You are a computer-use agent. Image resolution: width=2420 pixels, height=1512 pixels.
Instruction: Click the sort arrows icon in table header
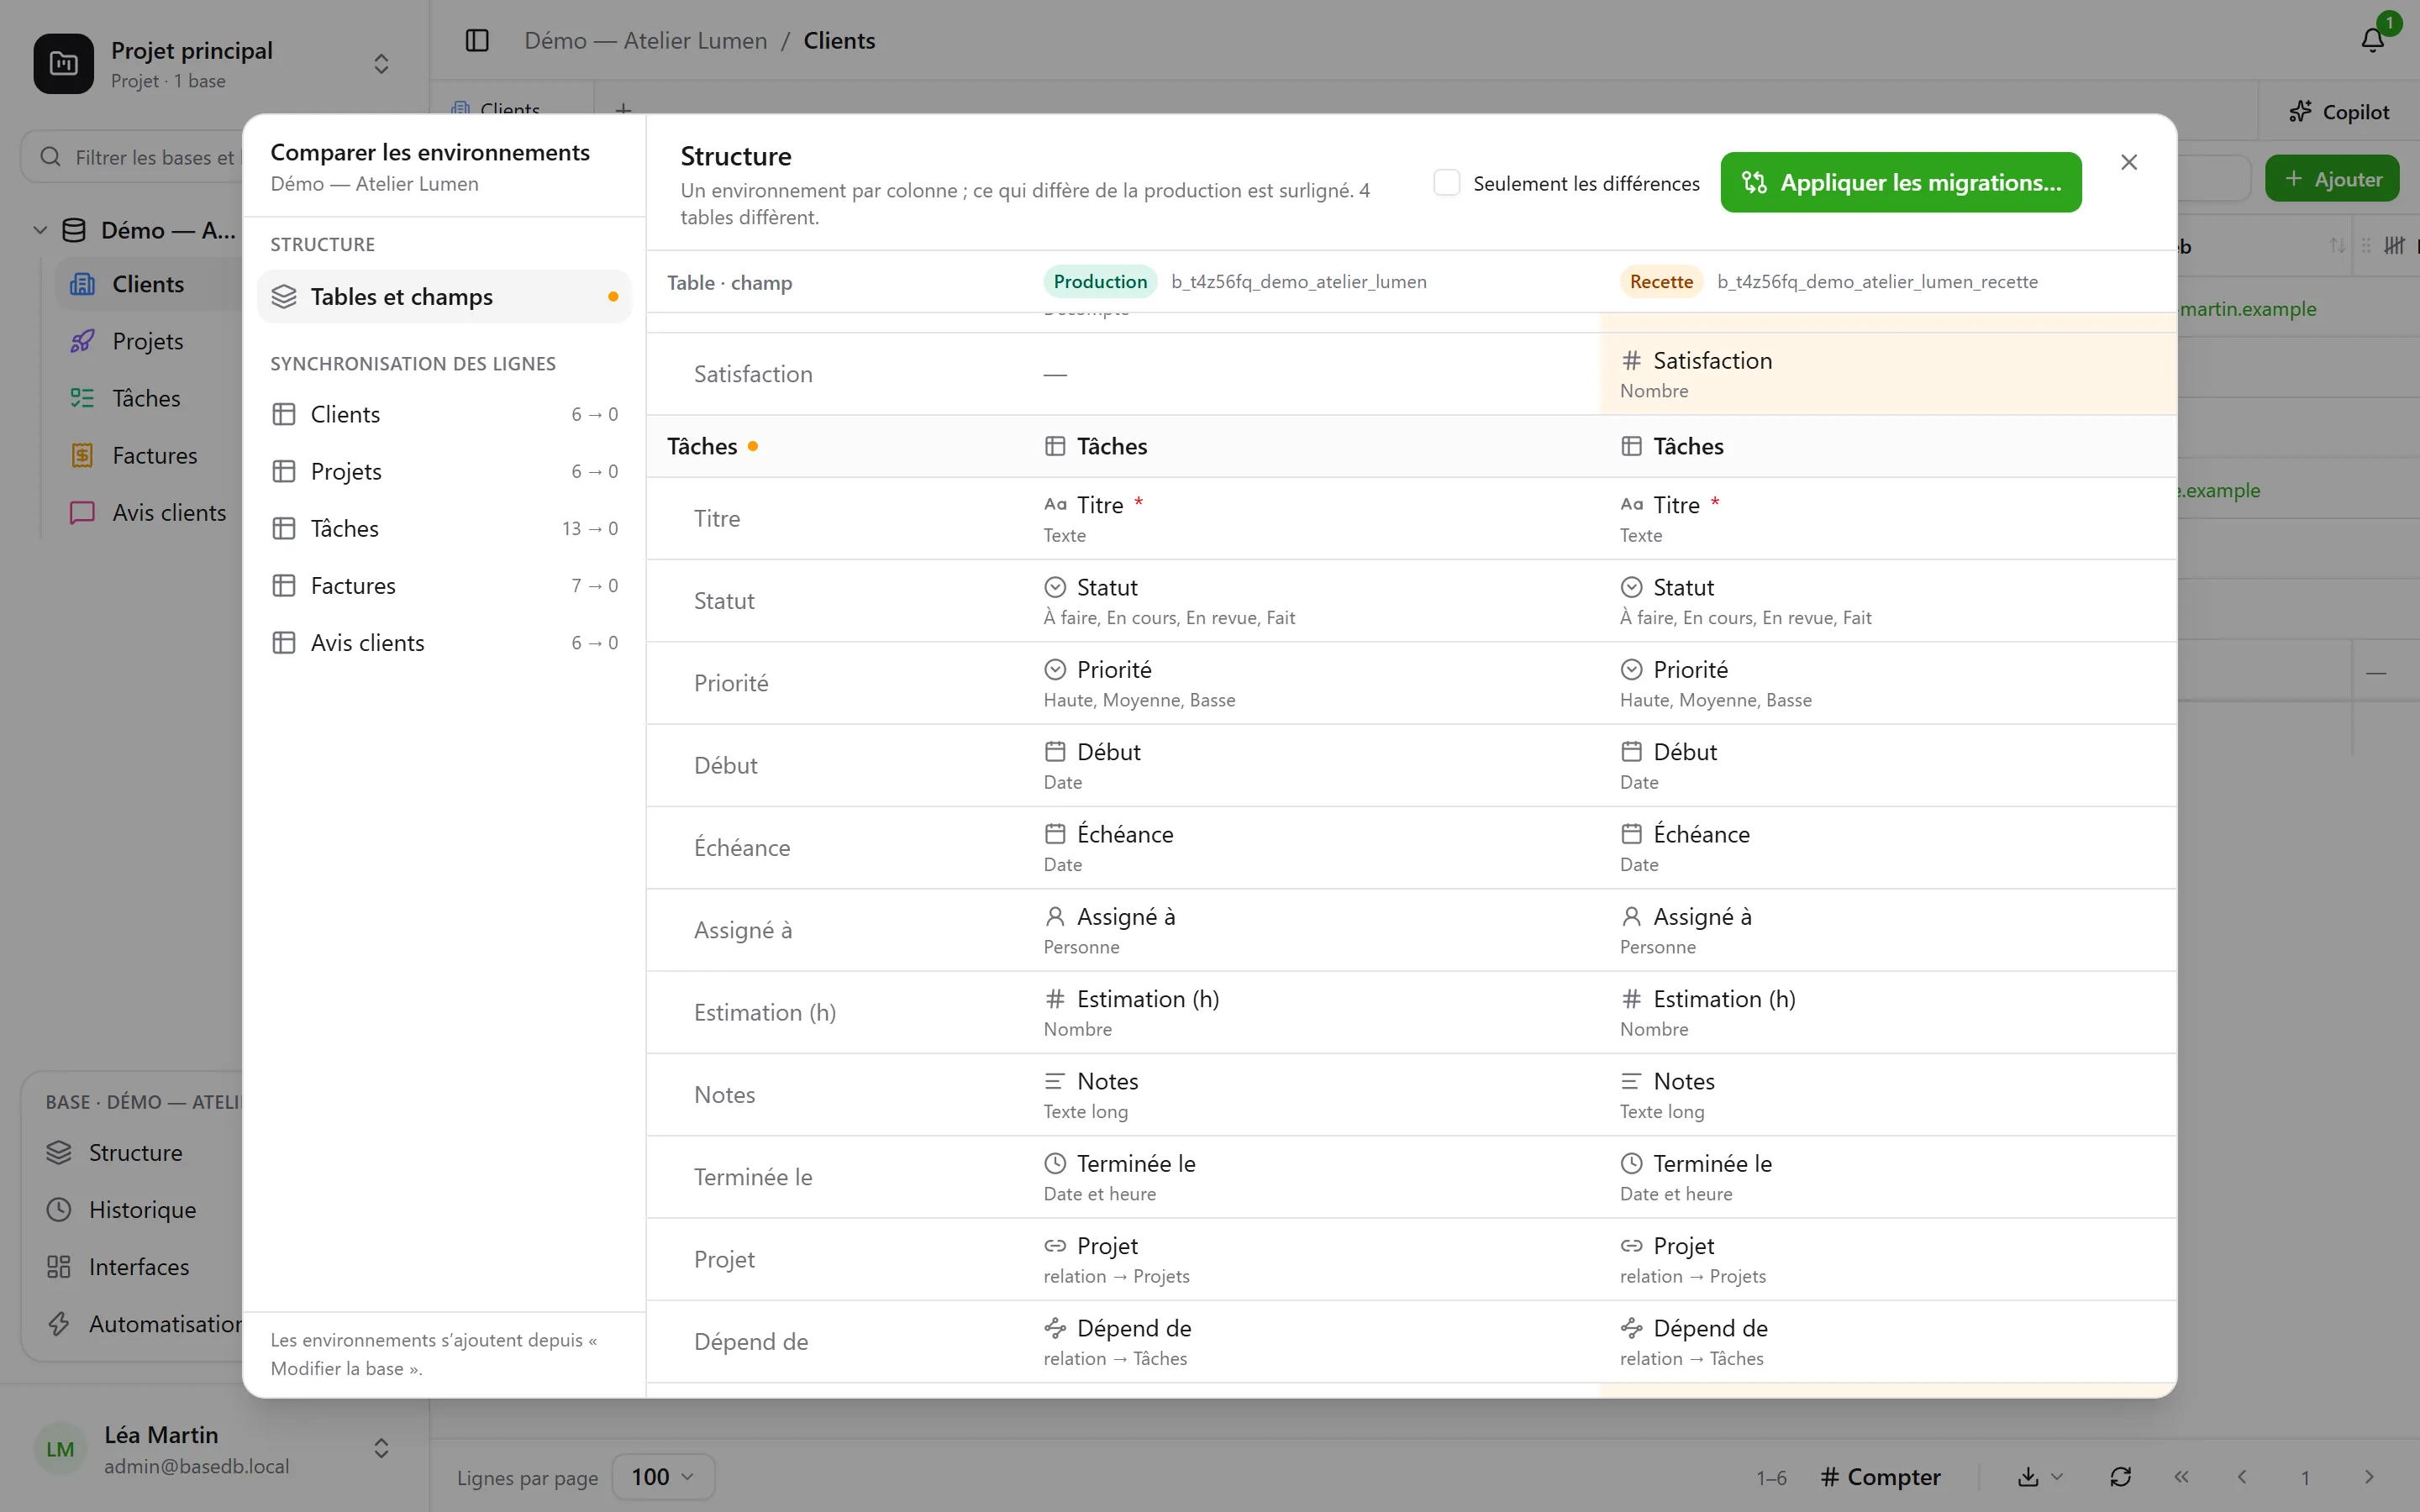pyautogui.click(x=2337, y=245)
